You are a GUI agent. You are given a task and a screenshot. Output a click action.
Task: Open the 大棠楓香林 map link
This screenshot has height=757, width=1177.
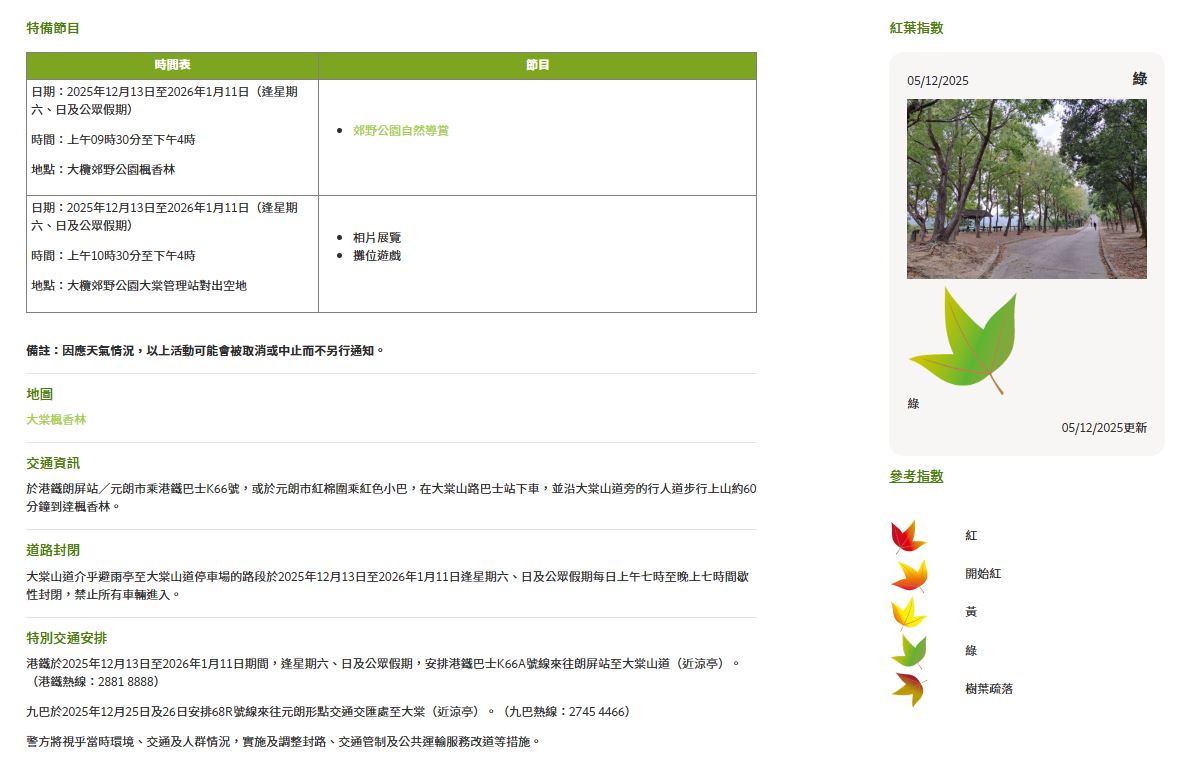pos(56,420)
